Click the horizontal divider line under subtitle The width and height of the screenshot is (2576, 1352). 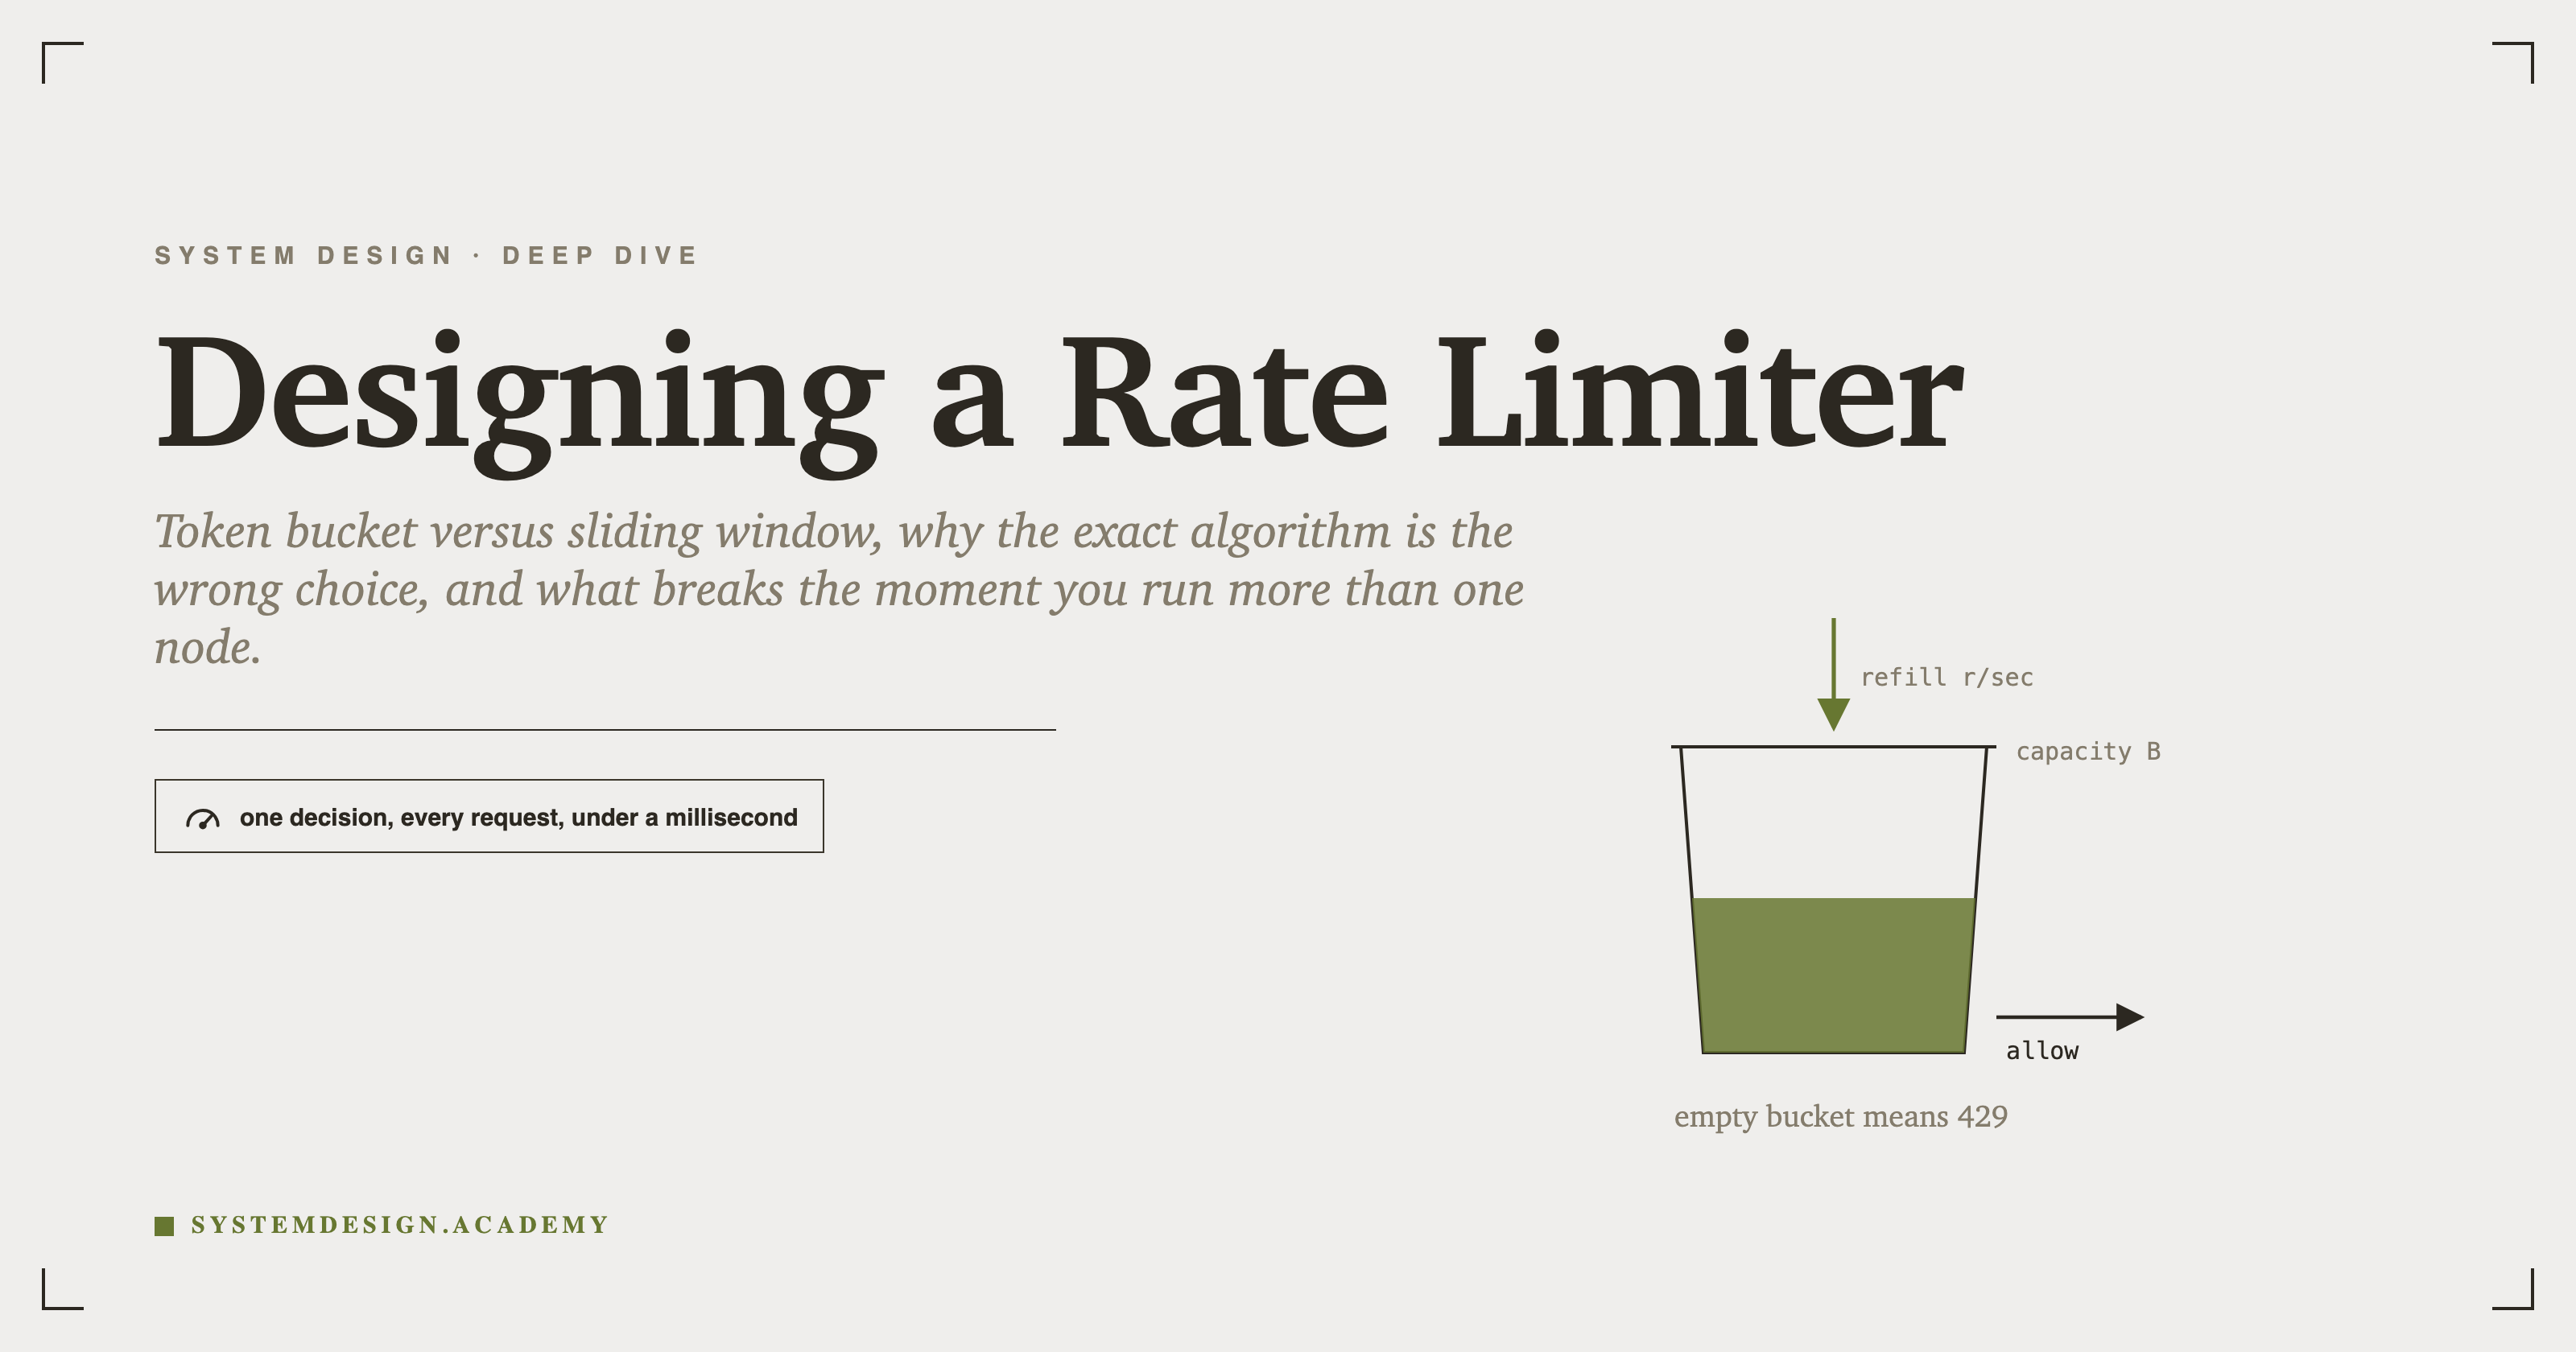(605, 730)
